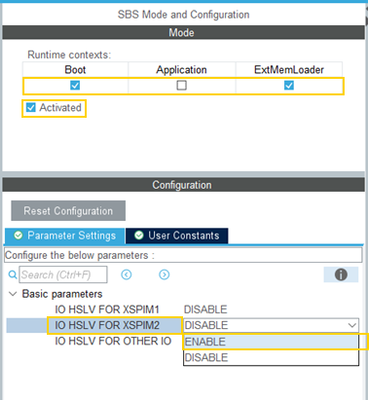Click the search magnifier icon
This screenshot has height=400, width=369.
pyautogui.click(x=12, y=275)
